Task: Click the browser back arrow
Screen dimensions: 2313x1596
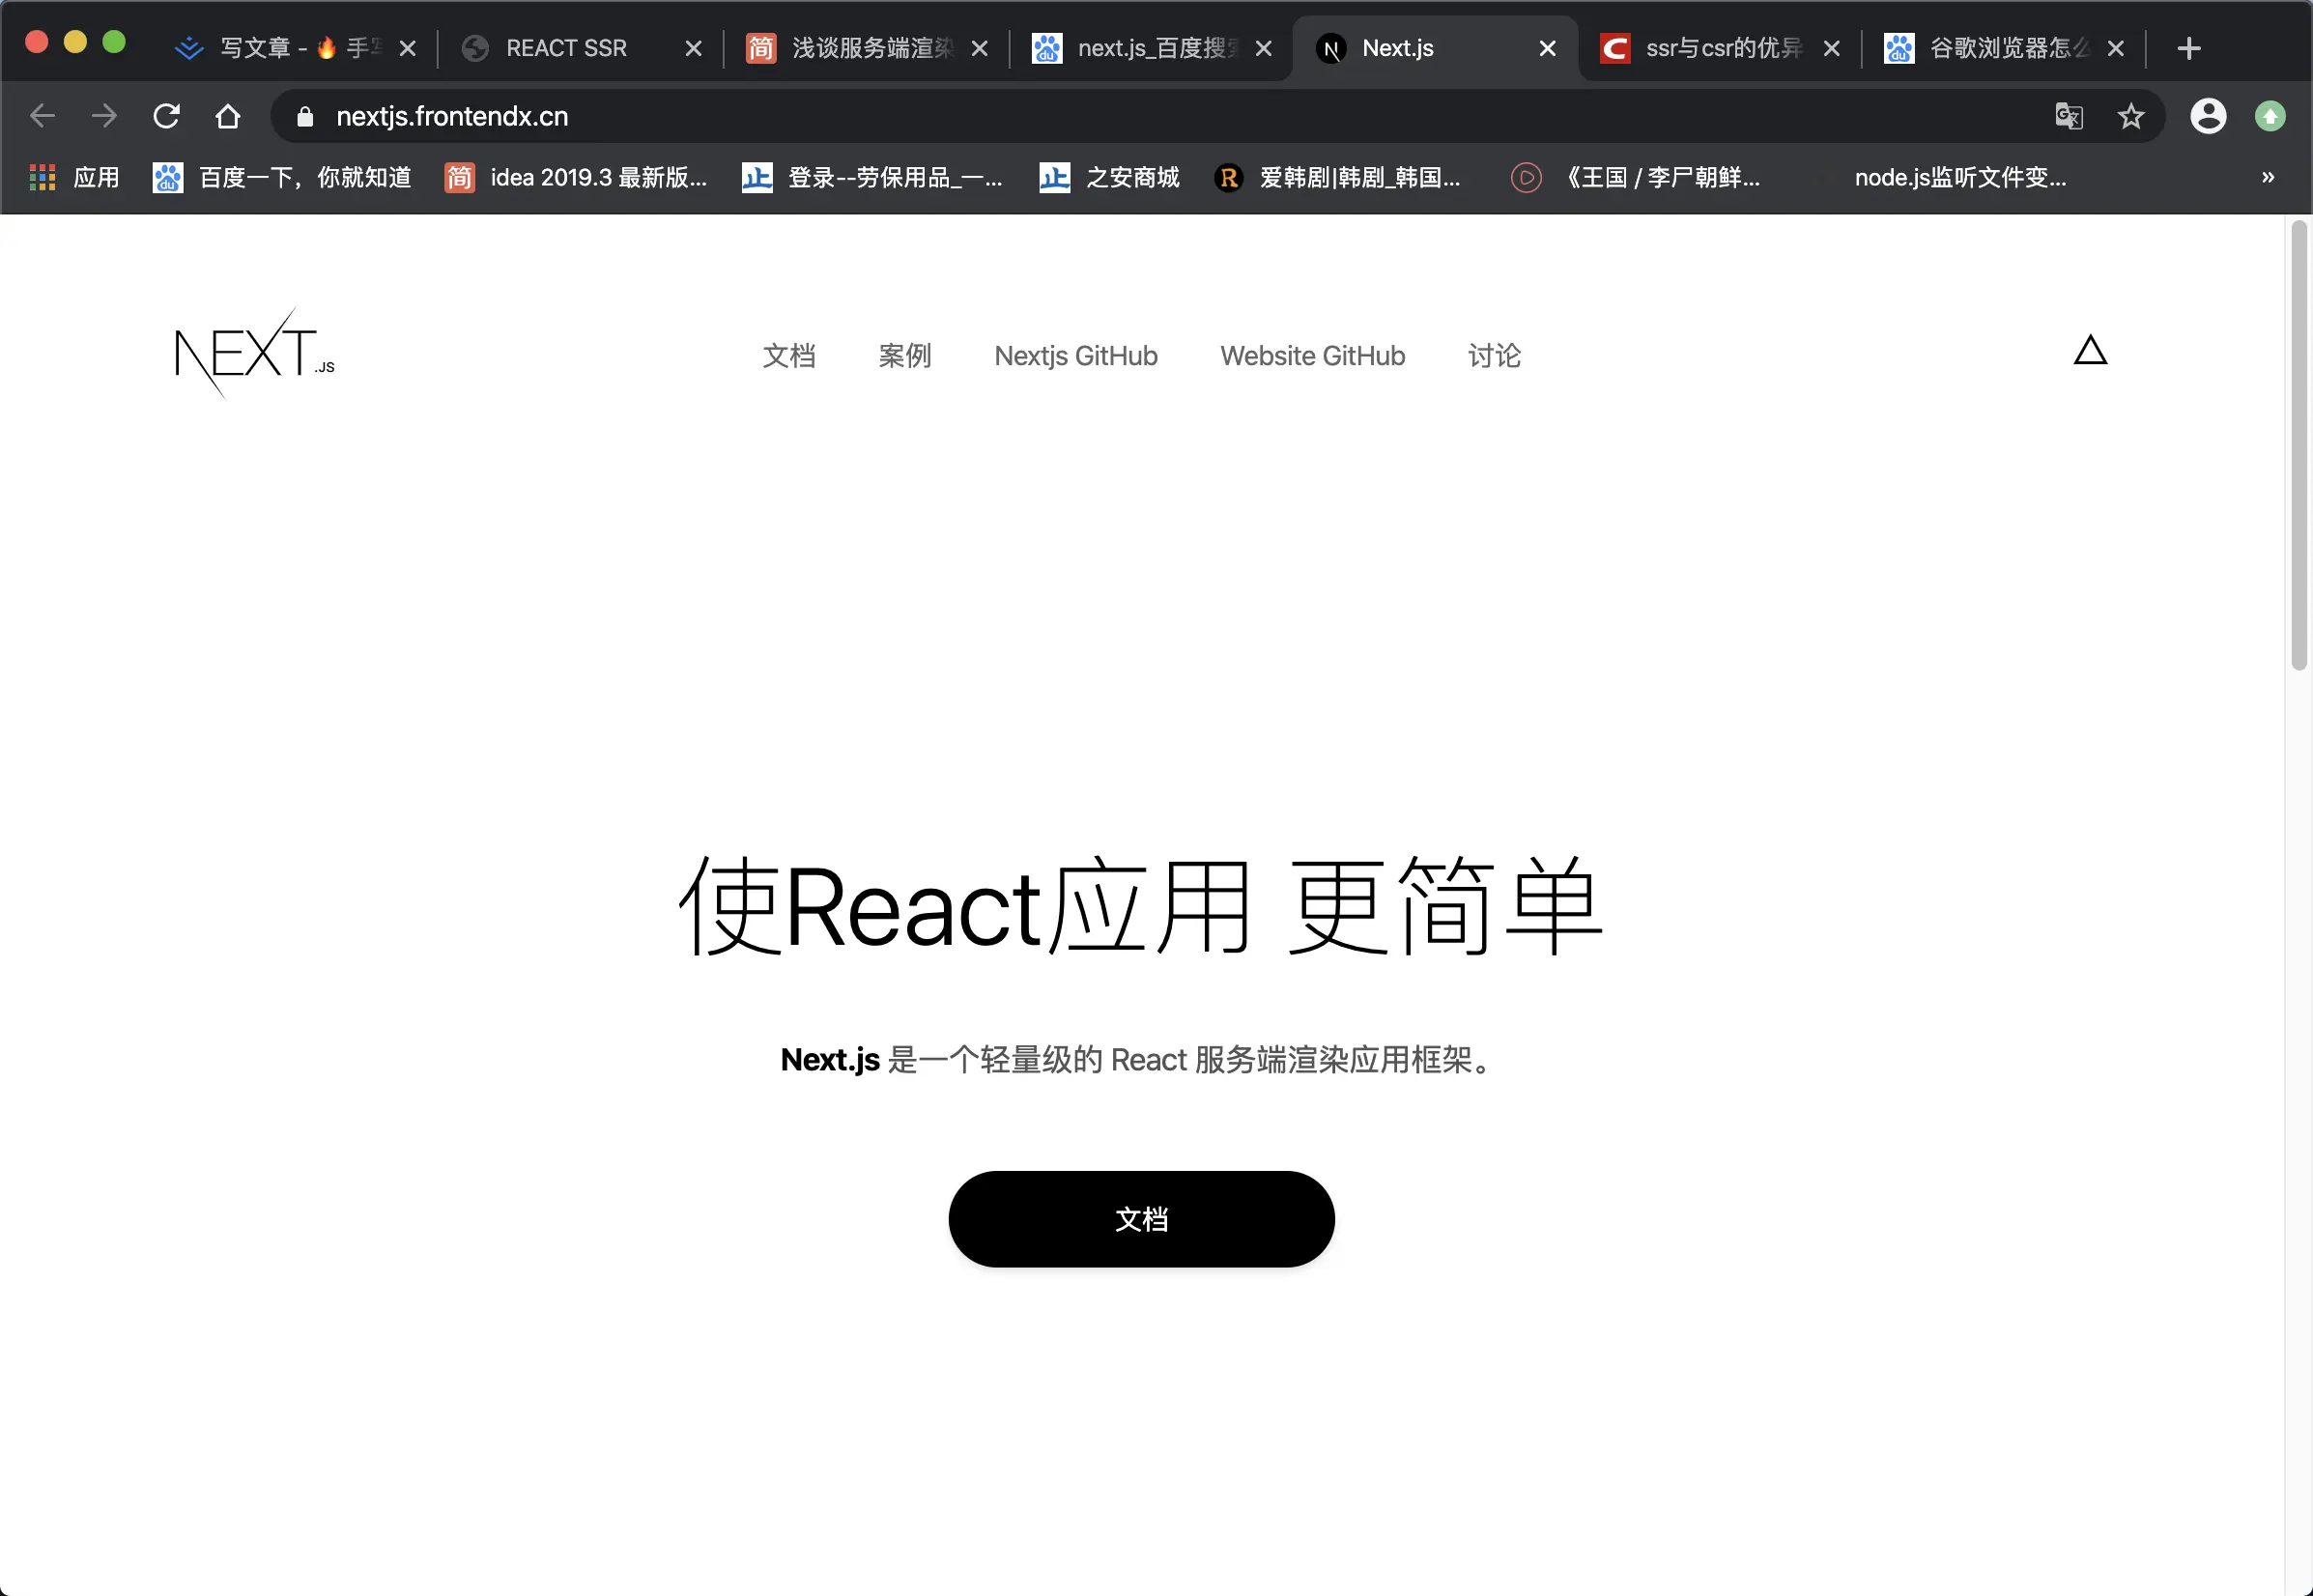Action: (42, 116)
